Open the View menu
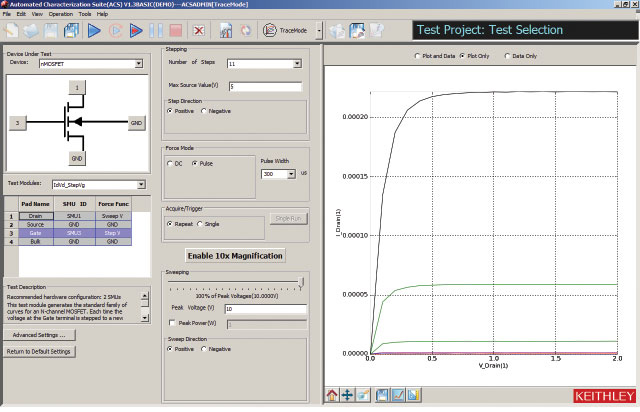 (37, 14)
